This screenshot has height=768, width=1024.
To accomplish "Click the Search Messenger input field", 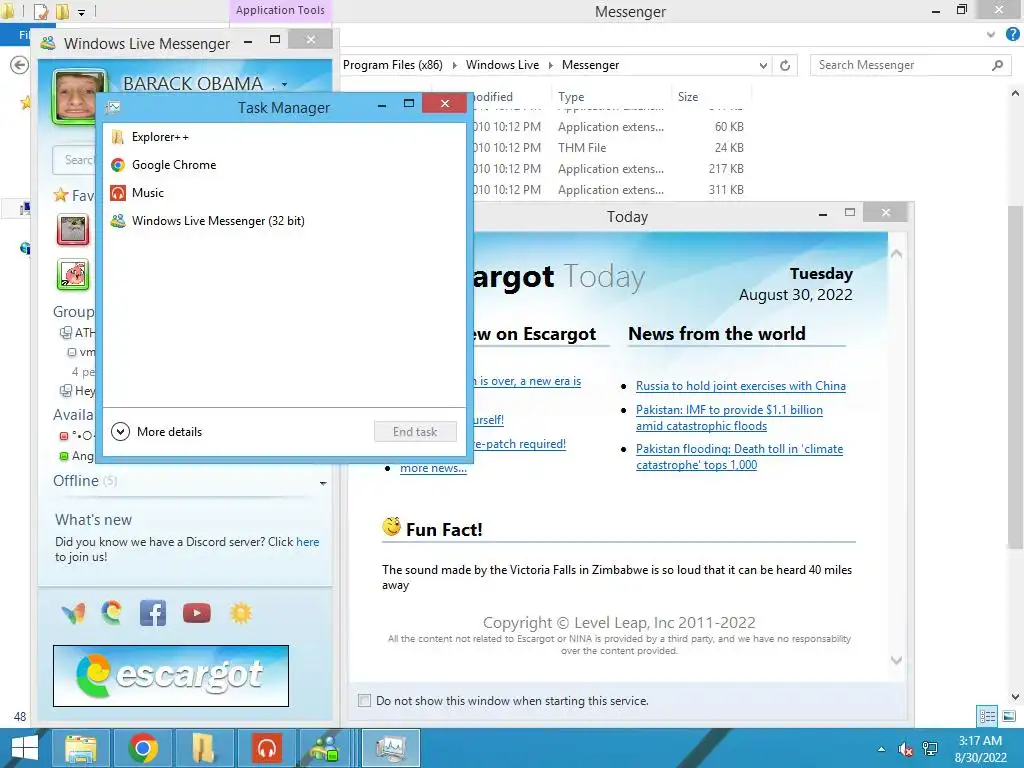I will [910, 65].
